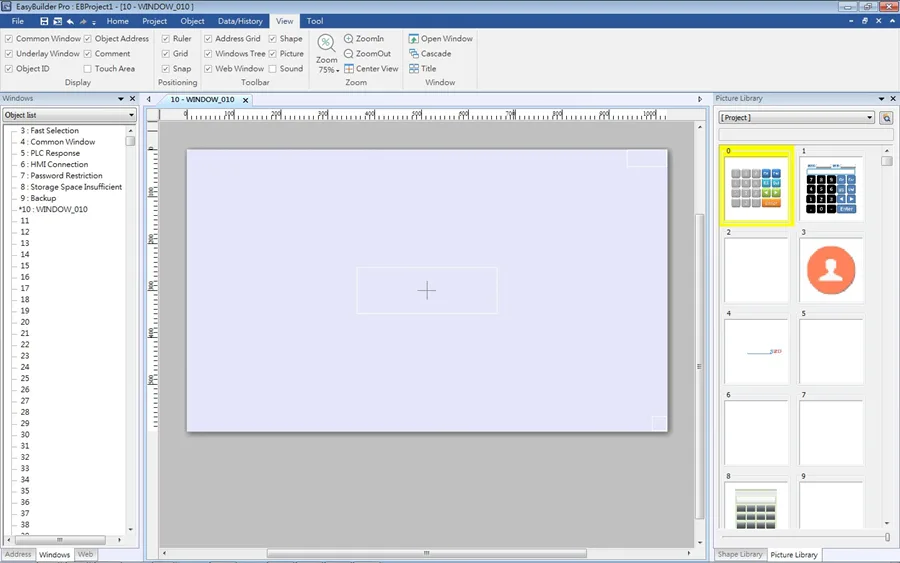Image resolution: width=900 pixels, height=563 pixels.
Task: Open the Home ribbon tab
Action: pyautogui.click(x=118, y=21)
